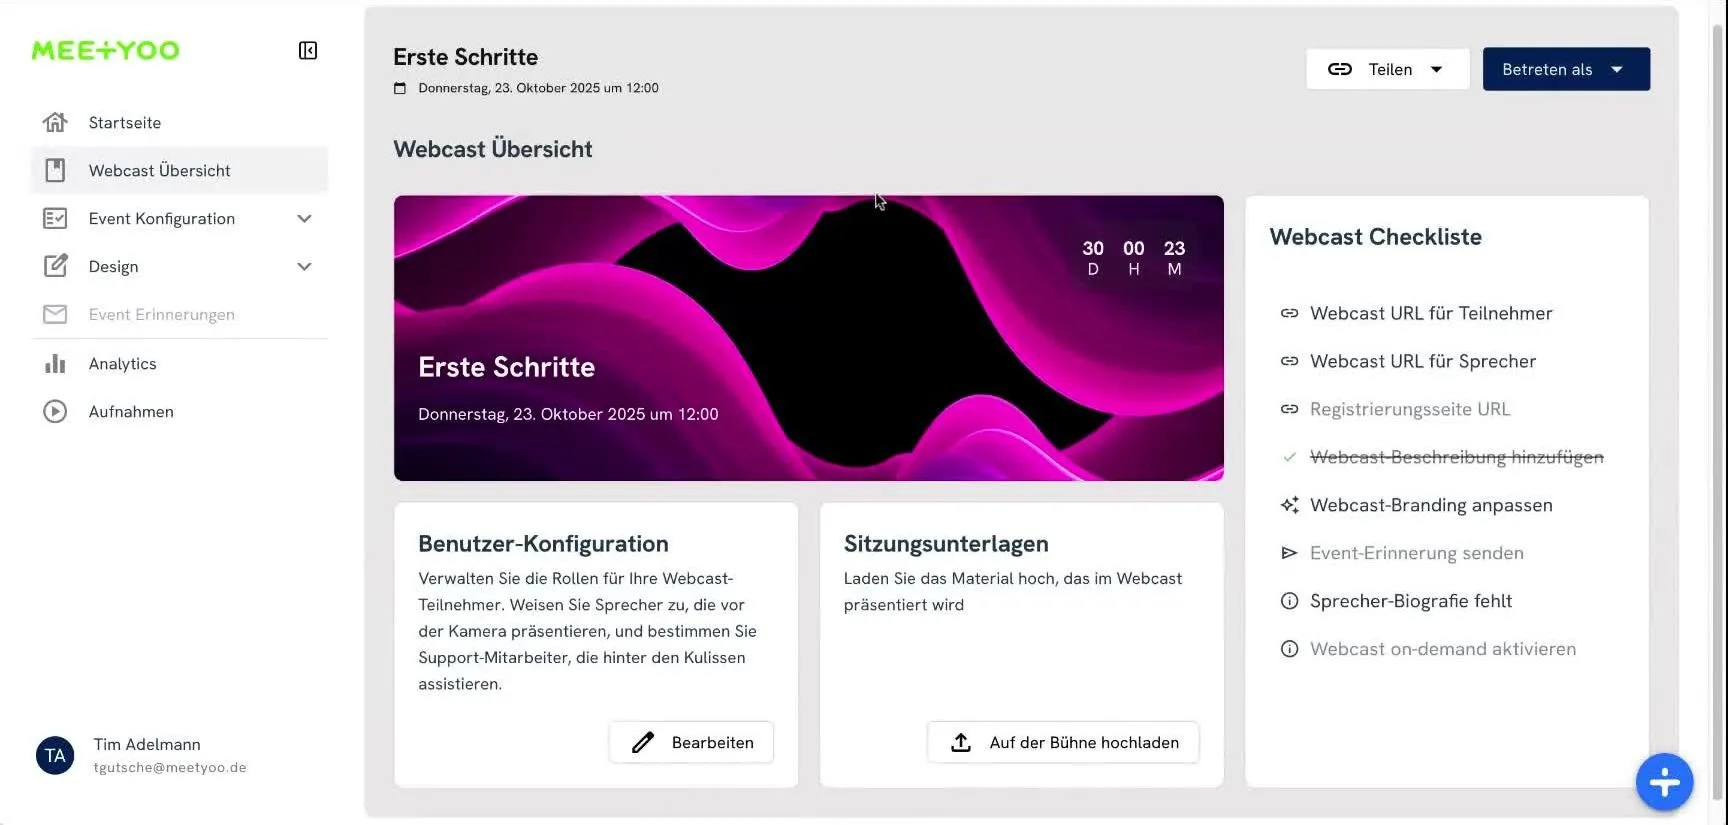Click the calendar icon under Erste Schritte

tap(400, 87)
